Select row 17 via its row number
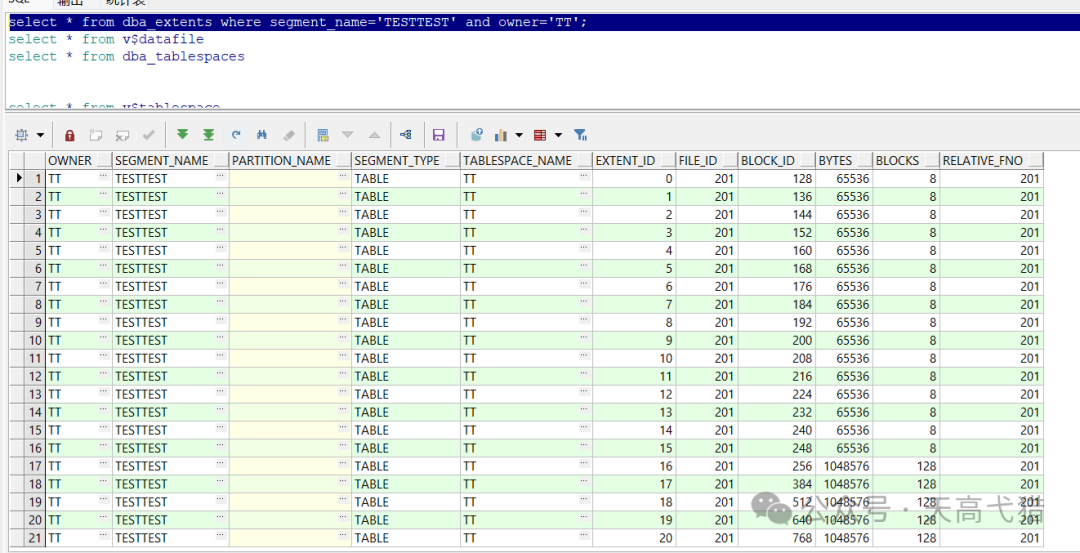1080x553 pixels. tap(34, 466)
